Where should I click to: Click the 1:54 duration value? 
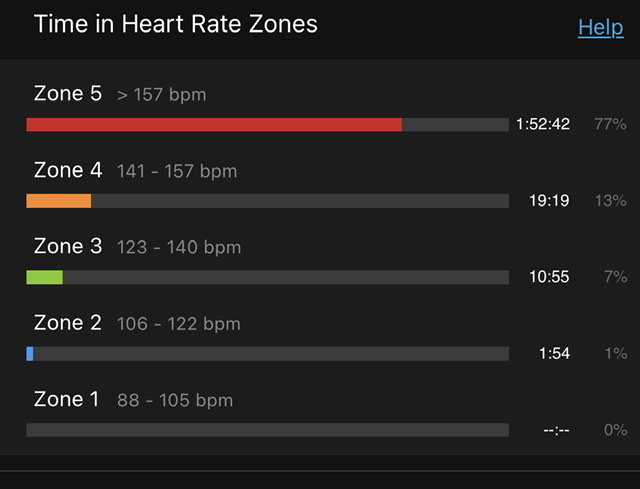click(x=554, y=353)
